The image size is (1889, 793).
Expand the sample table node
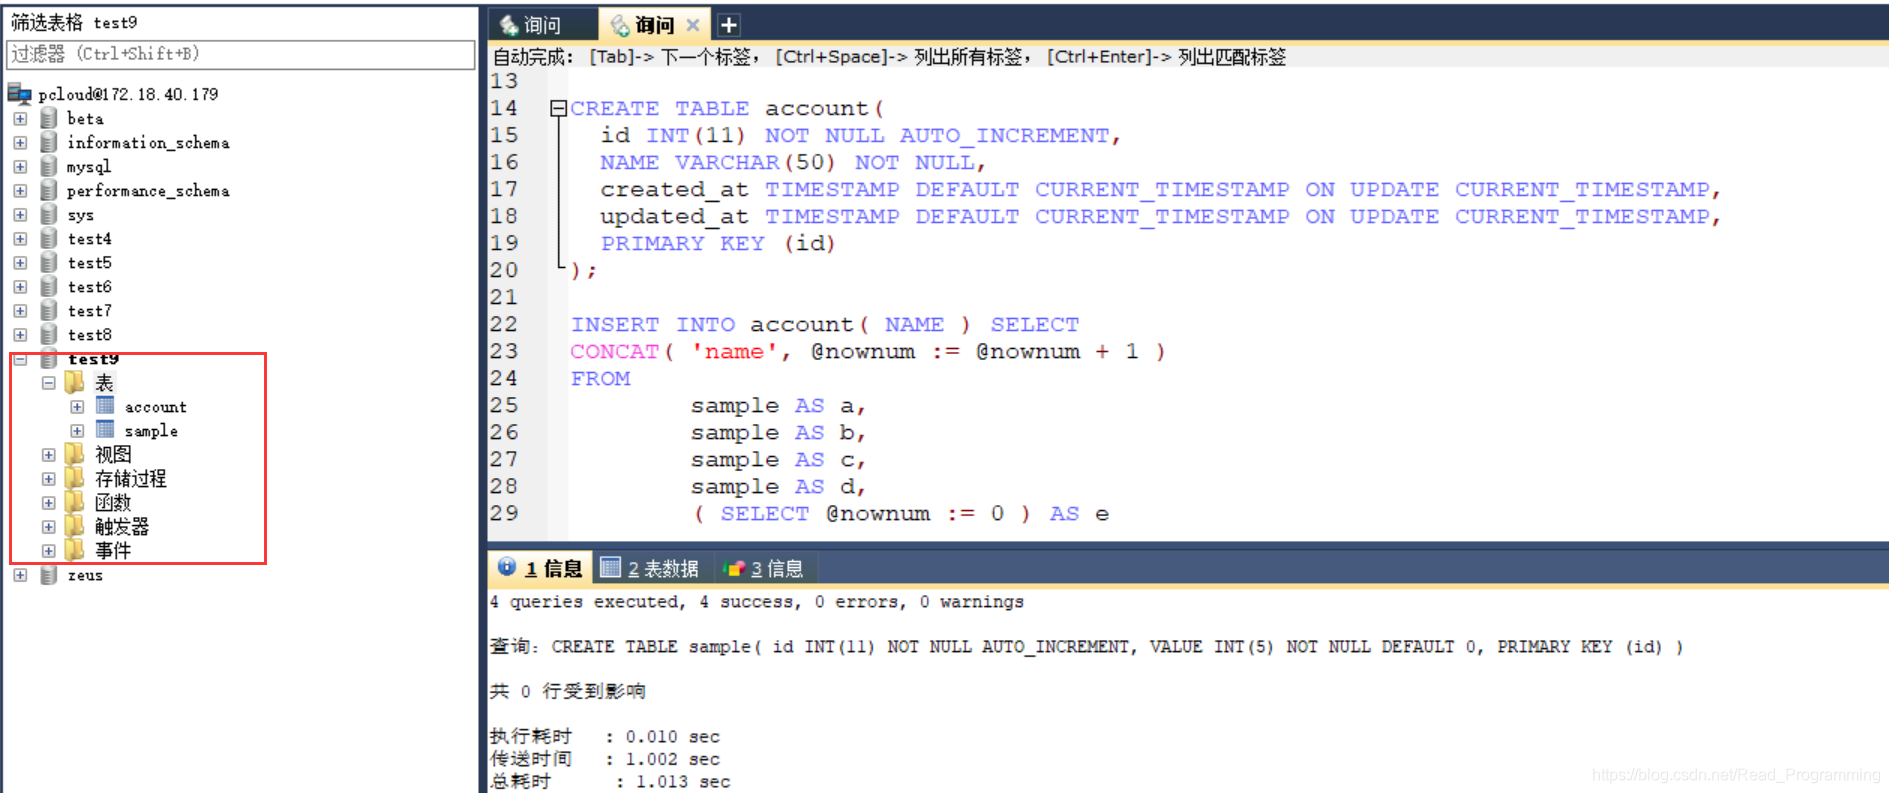click(77, 431)
